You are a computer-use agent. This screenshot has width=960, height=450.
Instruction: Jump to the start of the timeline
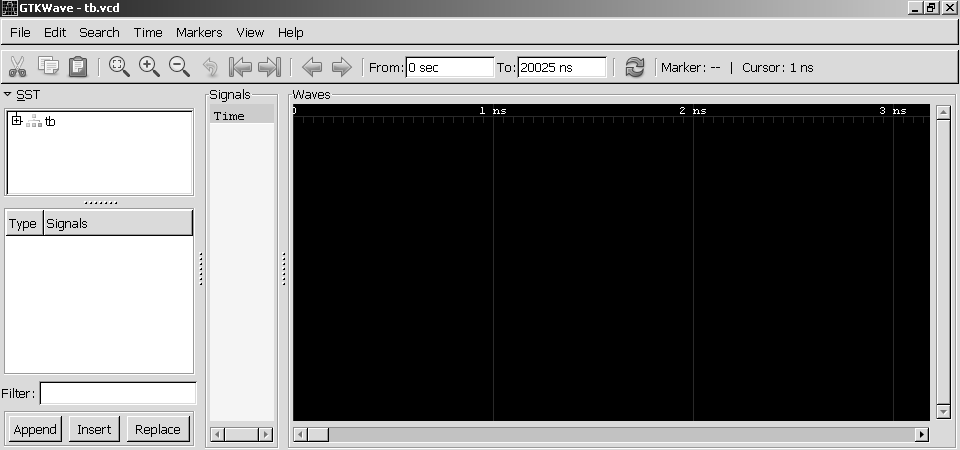[240, 67]
